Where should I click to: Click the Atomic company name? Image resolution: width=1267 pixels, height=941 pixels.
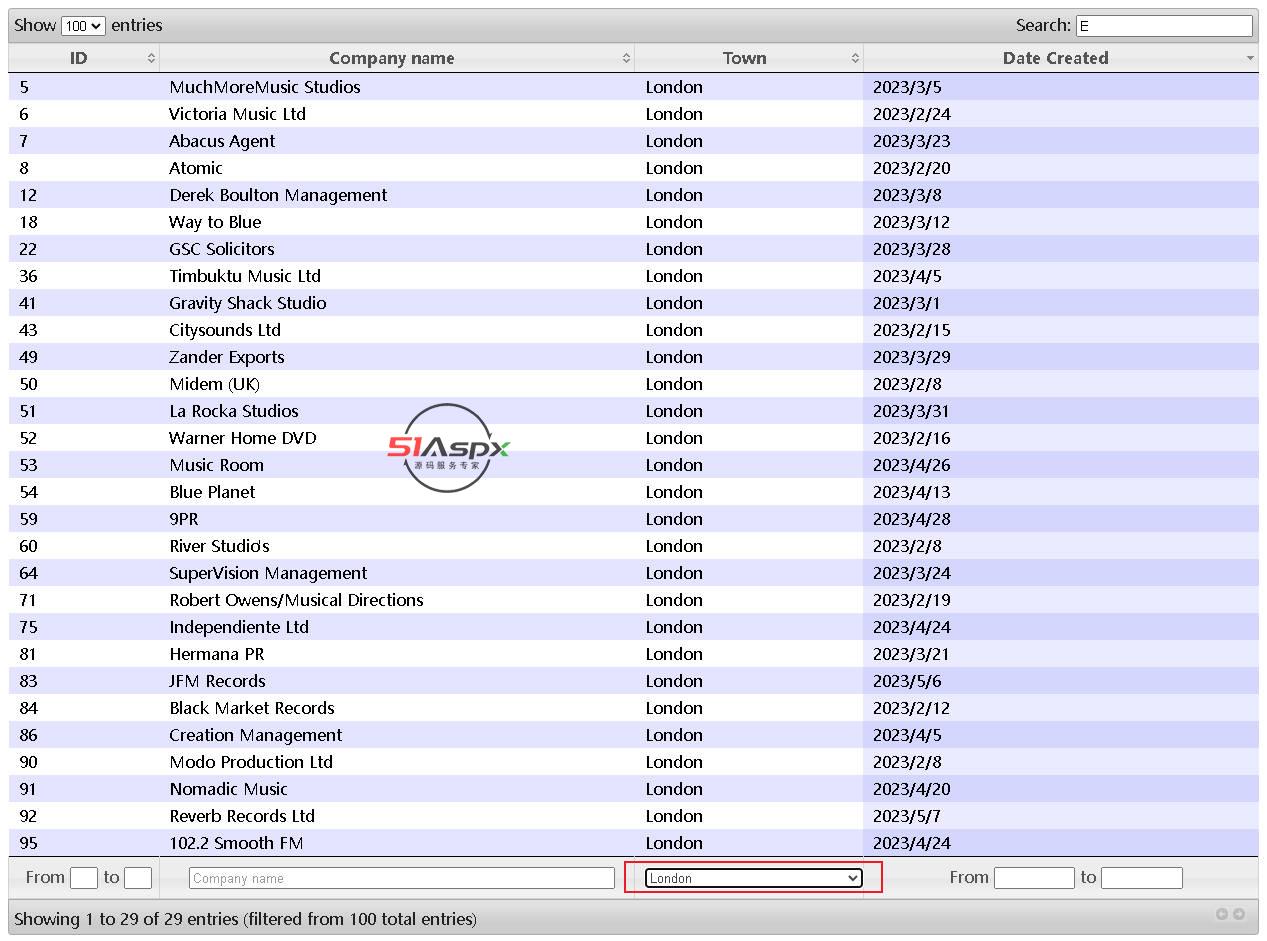pyautogui.click(x=196, y=168)
